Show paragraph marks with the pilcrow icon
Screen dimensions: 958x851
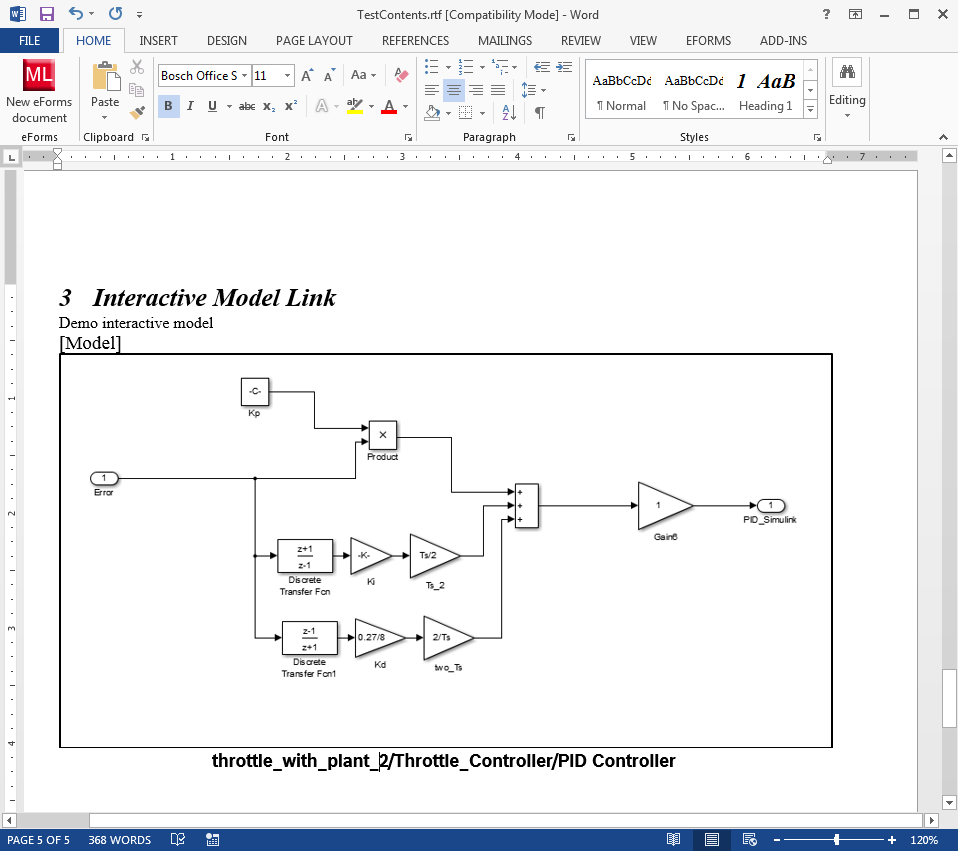pyautogui.click(x=539, y=113)
